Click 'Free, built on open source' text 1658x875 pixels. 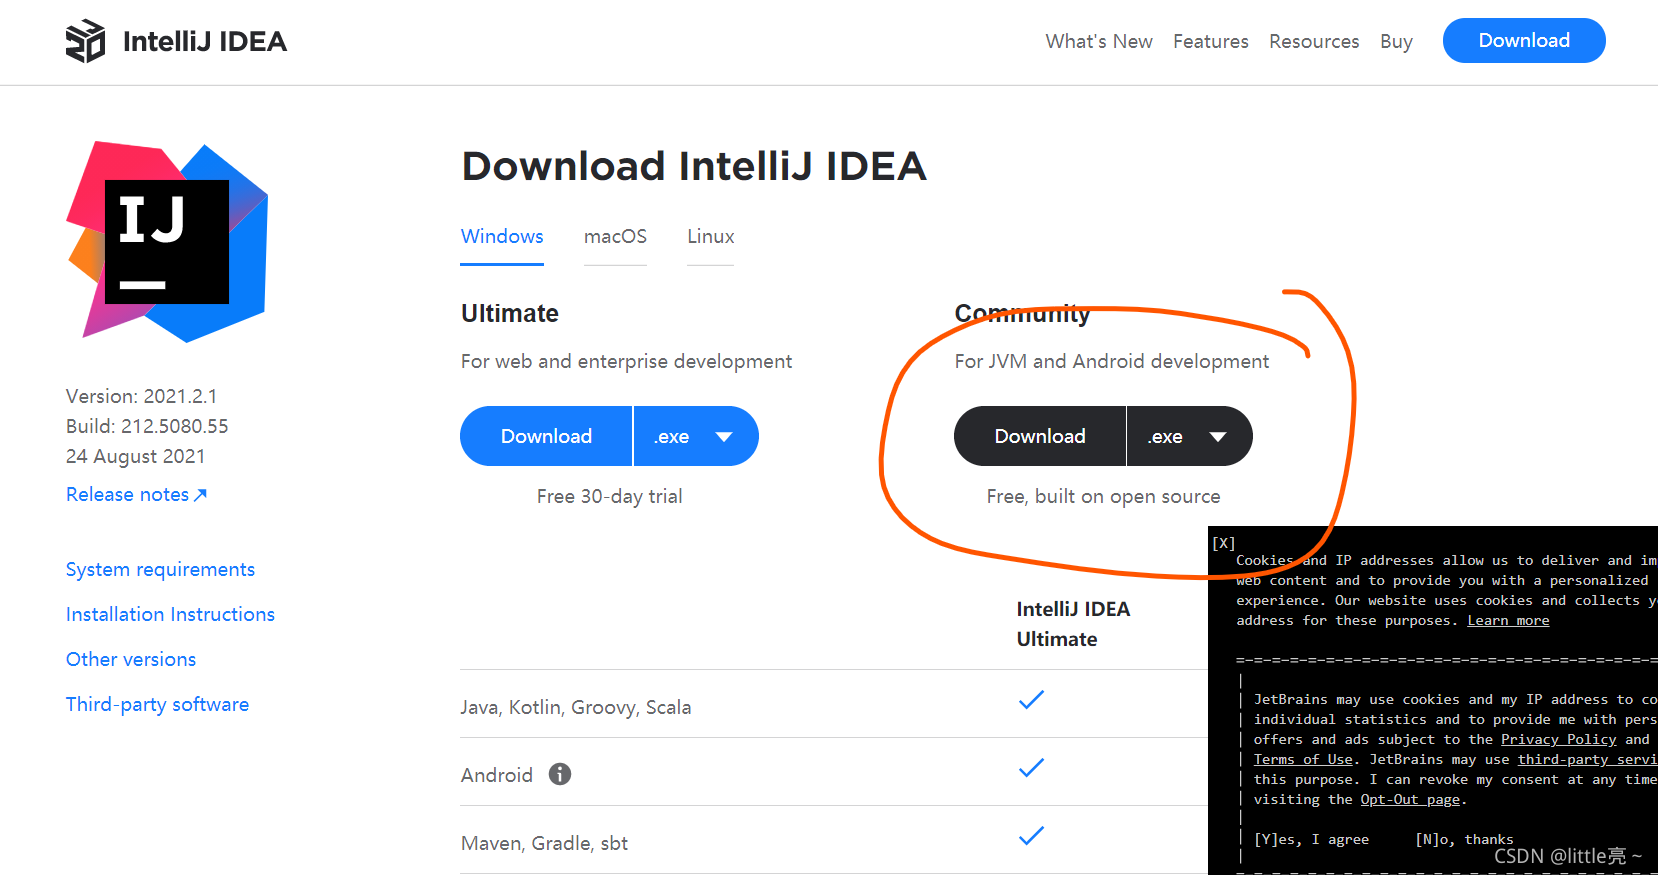(1103, 496)
